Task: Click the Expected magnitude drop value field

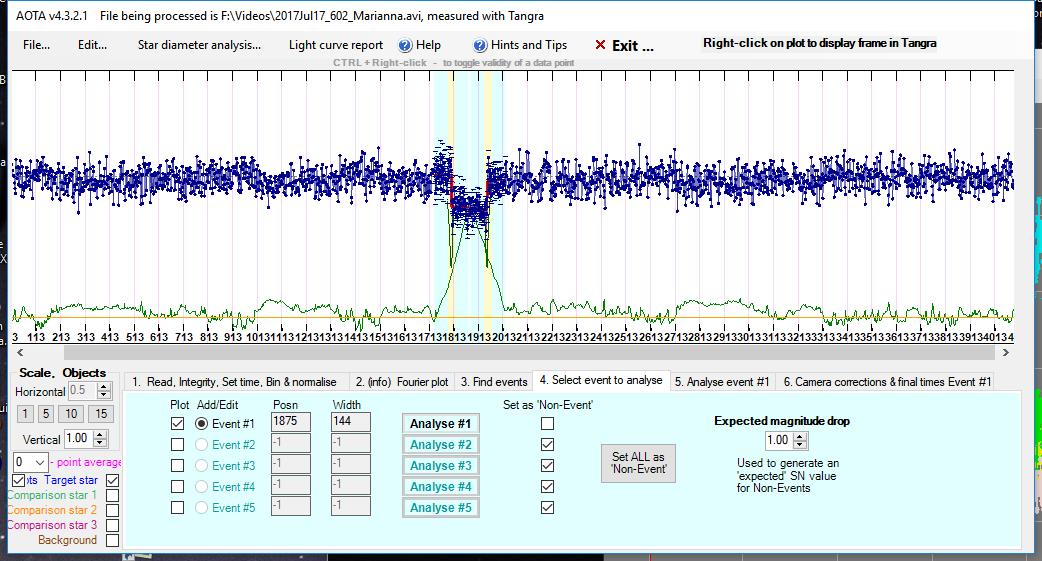Action: [779, 440]
